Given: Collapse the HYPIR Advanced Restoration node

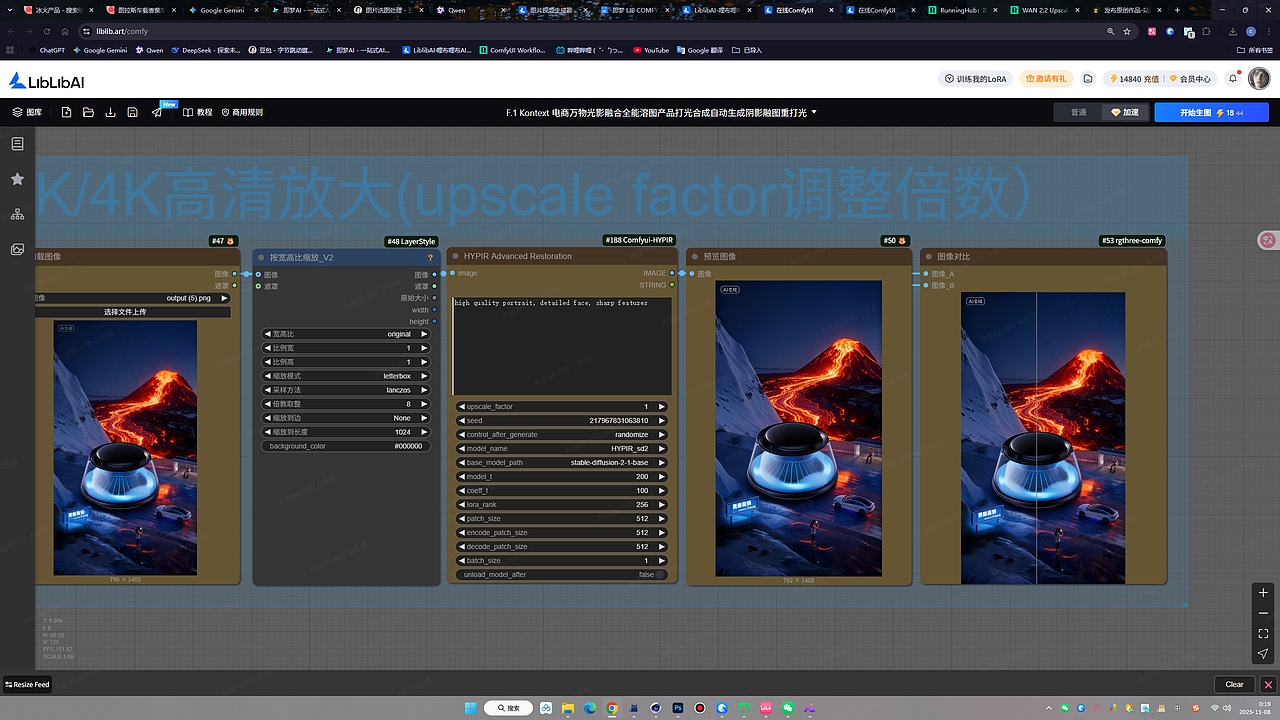Looking at the screenshot, I should pyautogui.click(x=455, y=256).
